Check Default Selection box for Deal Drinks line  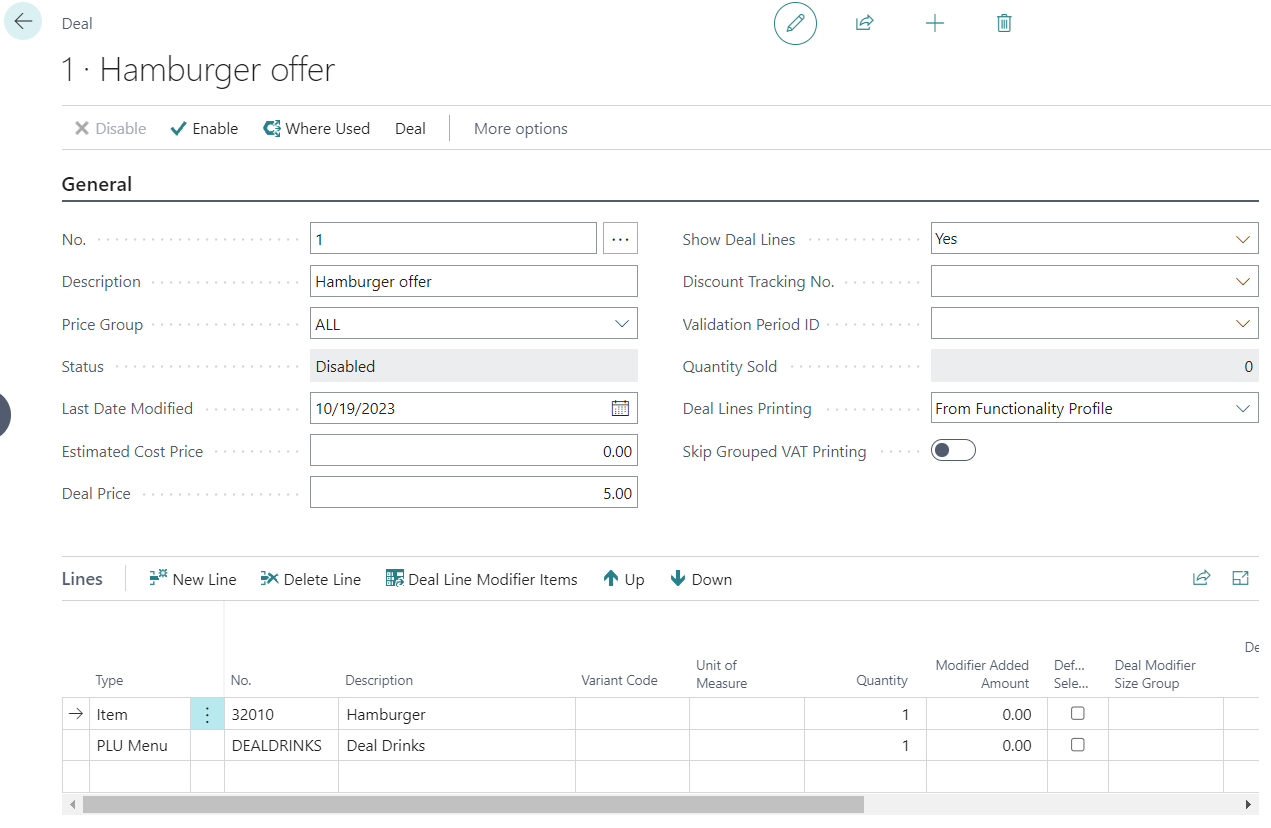pos(1077,745)
